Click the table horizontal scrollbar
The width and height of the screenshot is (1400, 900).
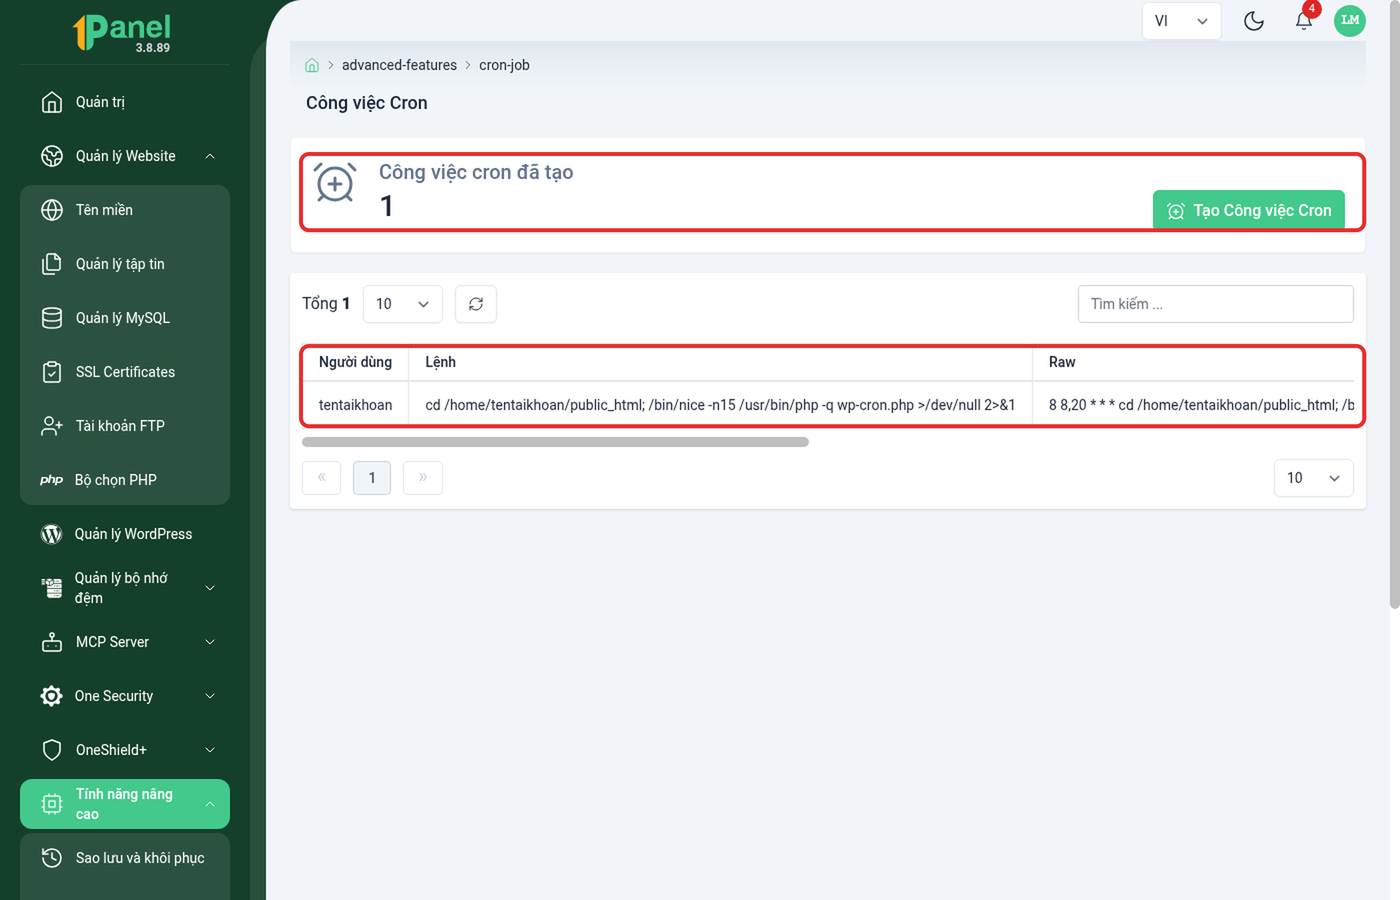(555, 442)
